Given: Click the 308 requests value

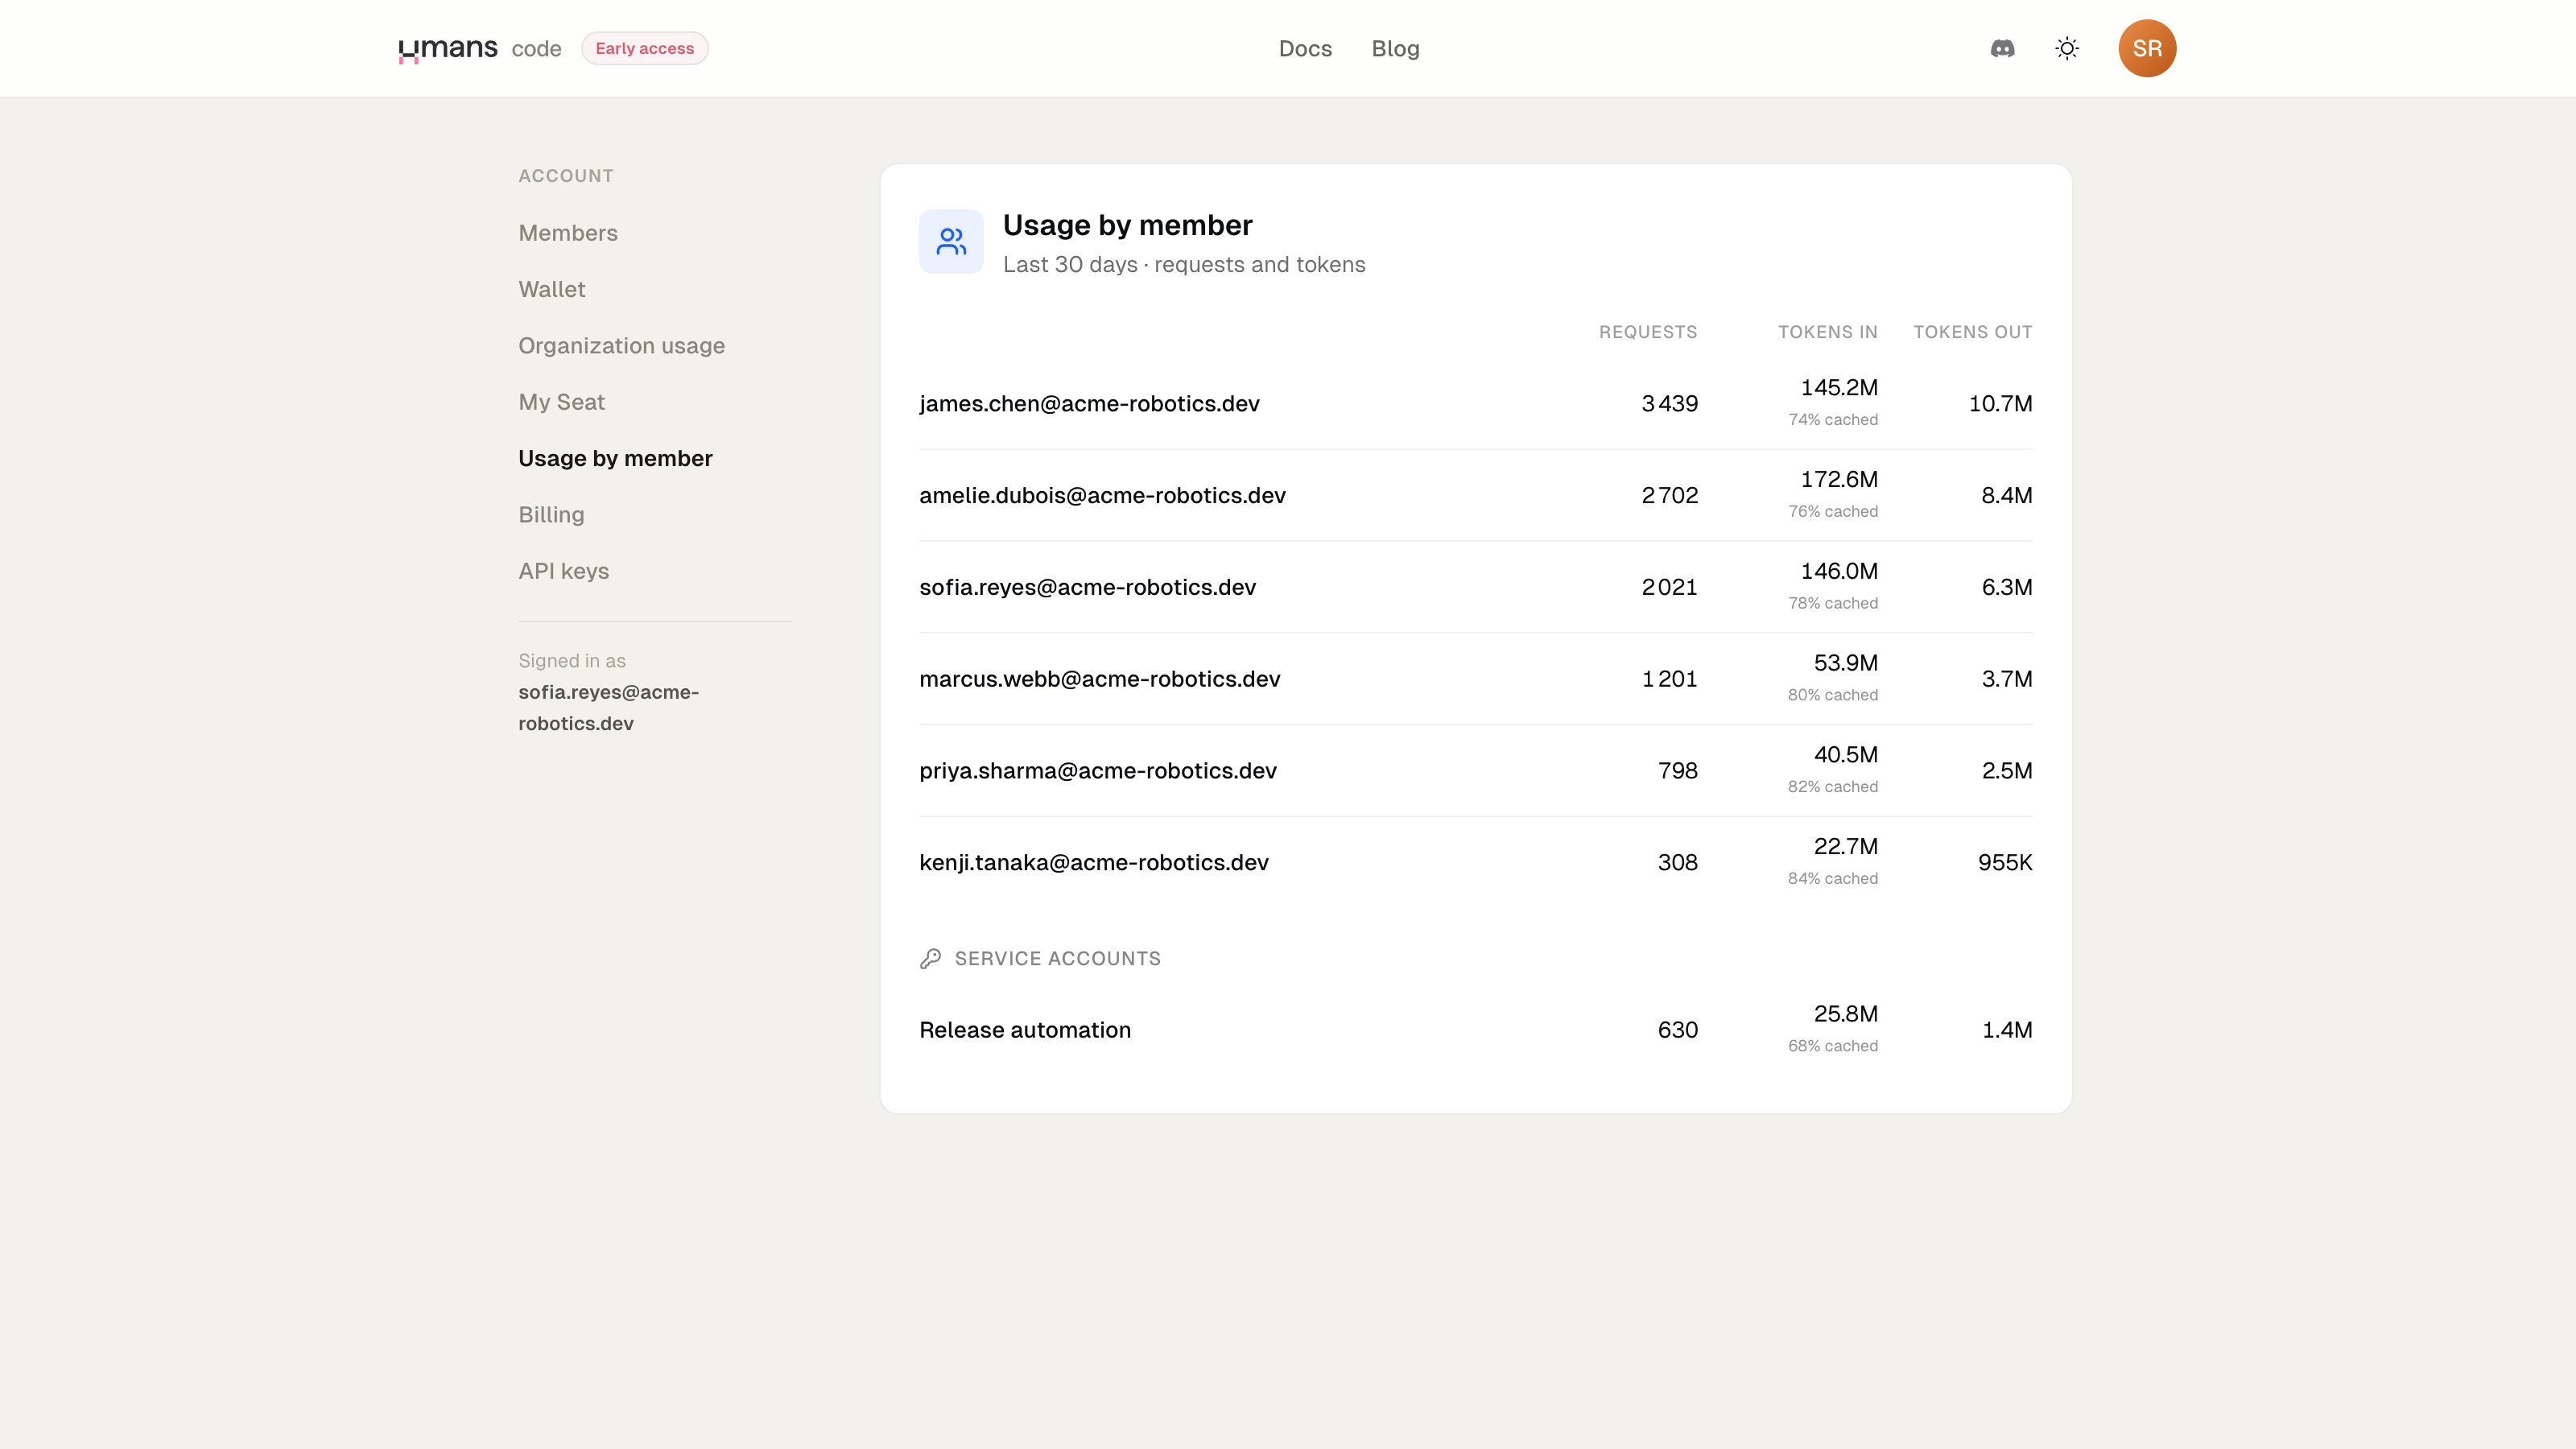Looking at the screenshot, I should coord(1677,862).
